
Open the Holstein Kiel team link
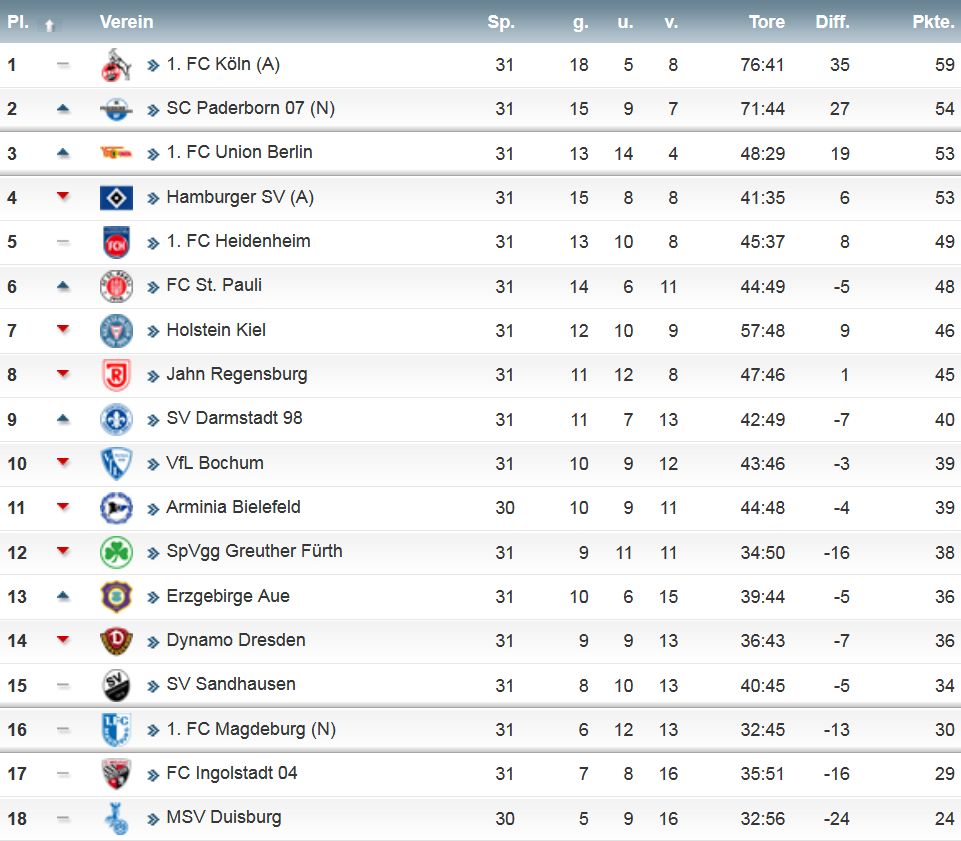pos(216,330)
